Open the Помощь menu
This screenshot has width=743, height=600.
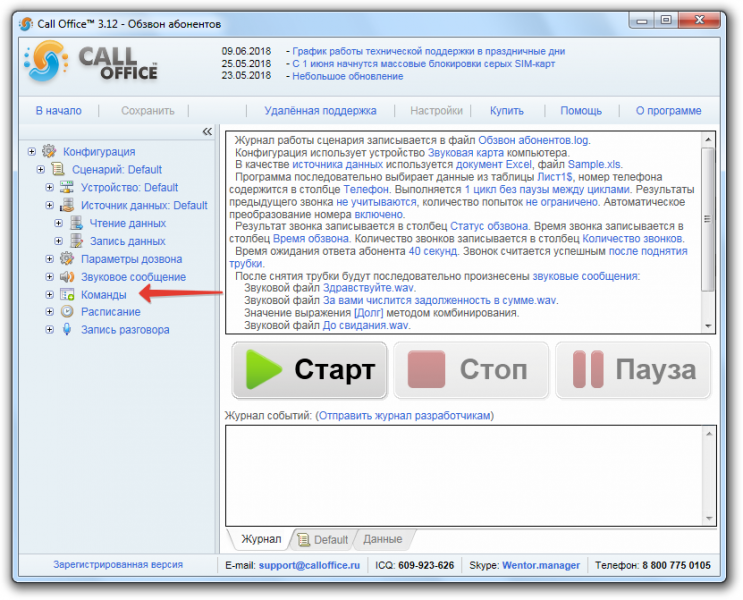pyautogui.click(x=581, y=111)
